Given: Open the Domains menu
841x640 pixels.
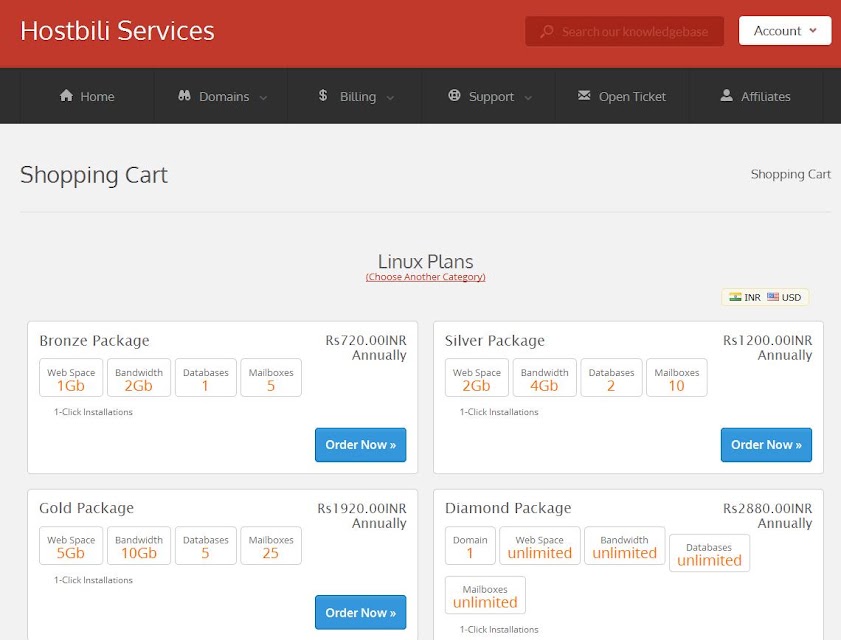Looking at the screenshot, I should (x=221, y=96).
